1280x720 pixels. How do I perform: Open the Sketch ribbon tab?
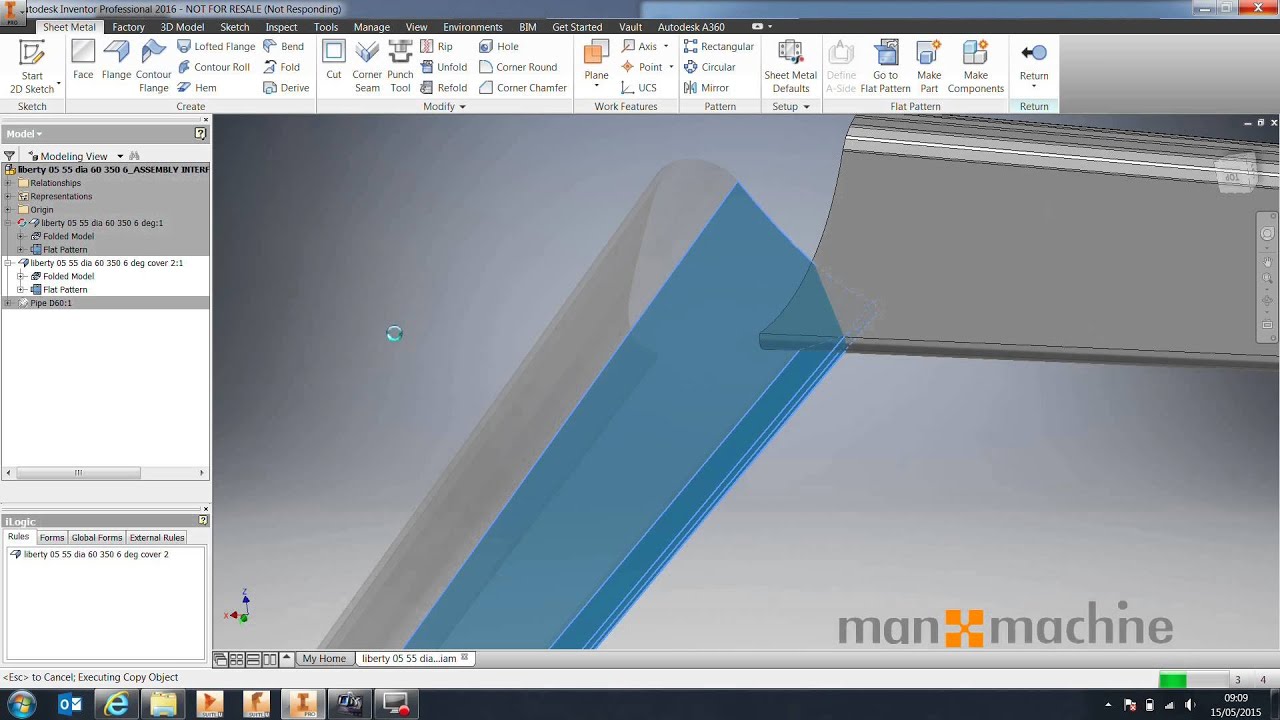tap(235, 27)
